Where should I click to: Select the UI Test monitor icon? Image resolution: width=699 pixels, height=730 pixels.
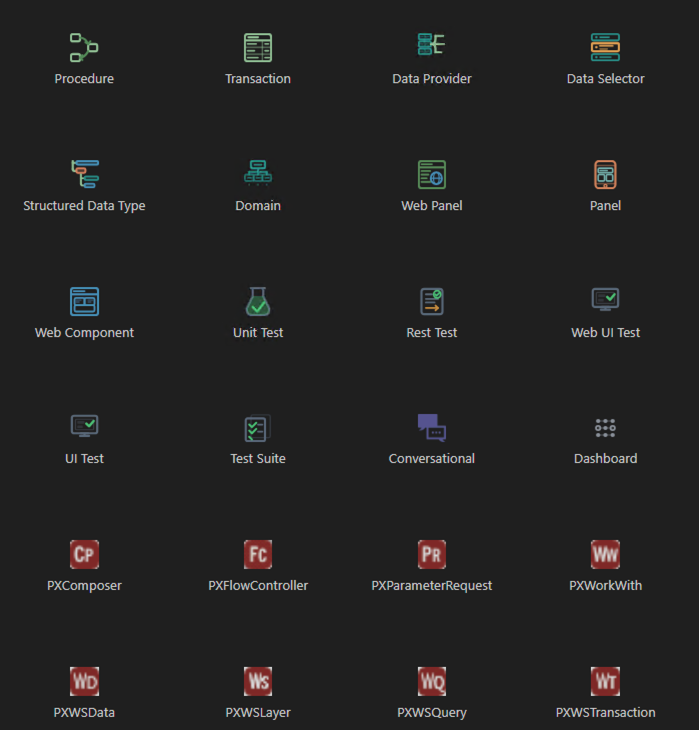pyautogui.click(x=84, y=426)
